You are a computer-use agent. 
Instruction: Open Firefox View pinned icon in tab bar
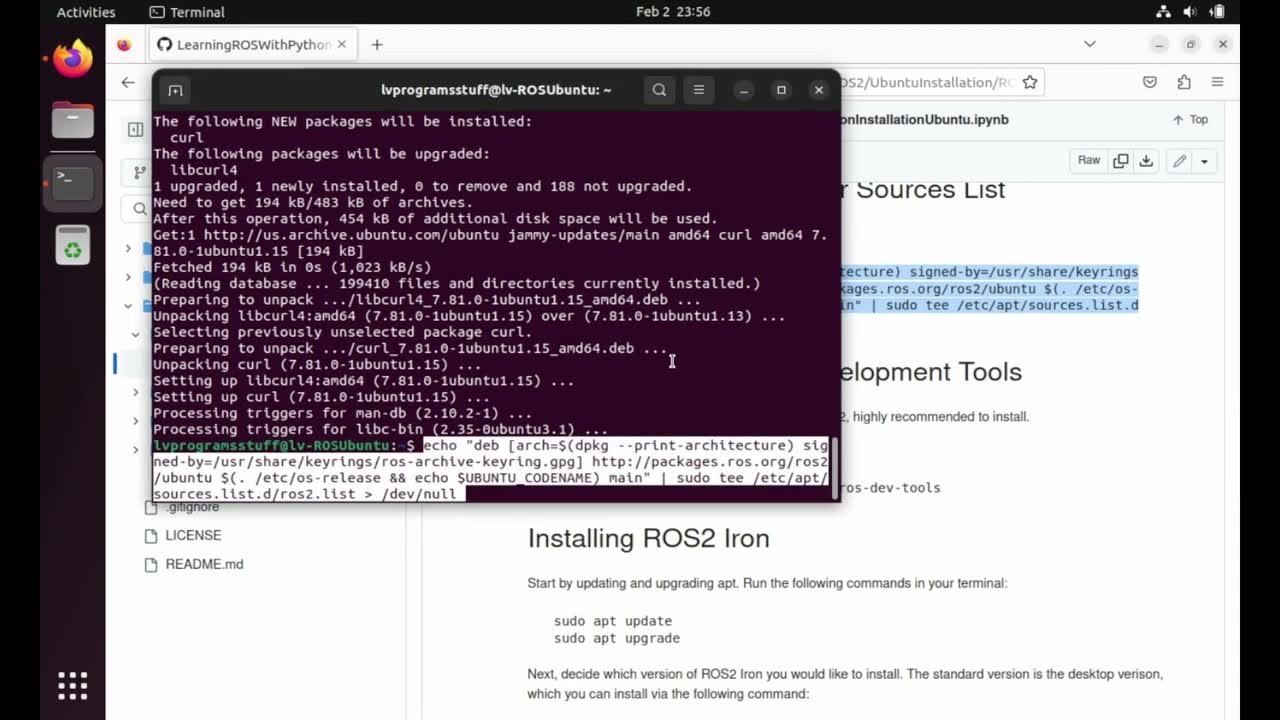(124, 45)
